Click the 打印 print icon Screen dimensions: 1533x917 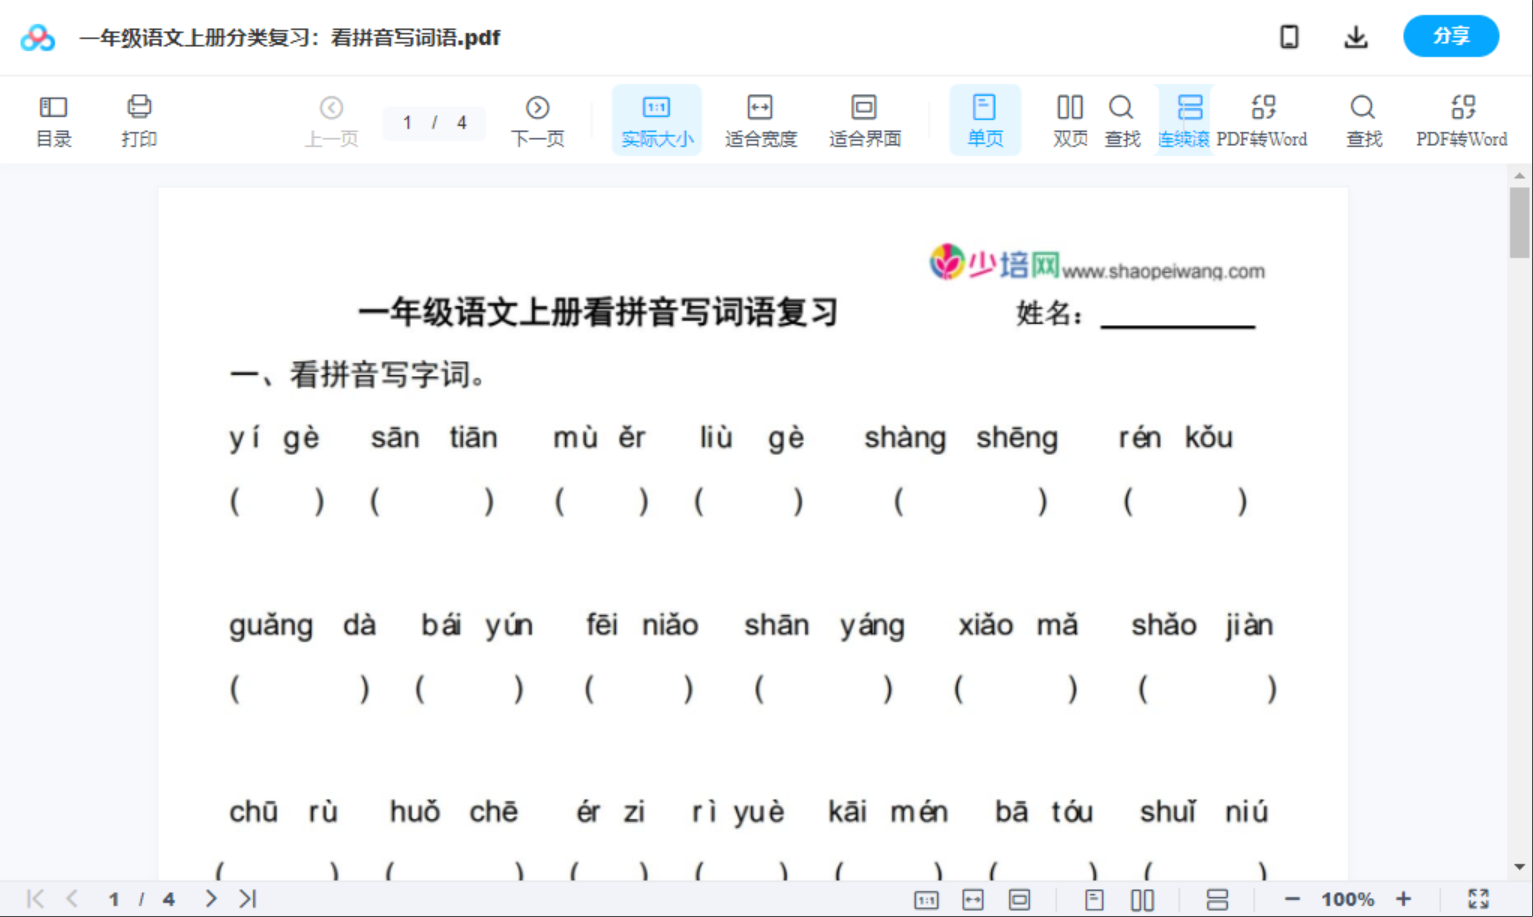click(x=139, y=119)
